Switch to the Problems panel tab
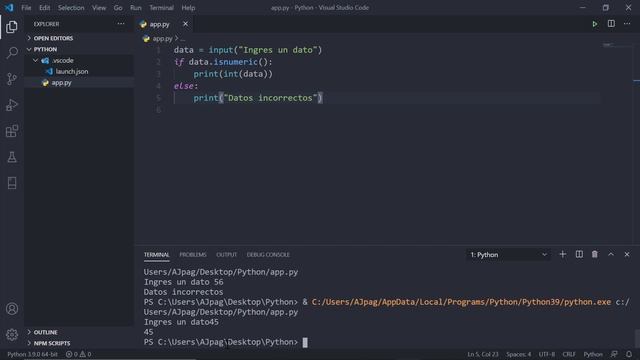The width and height of the screenshot is (640, 360). tap(193, 254)
